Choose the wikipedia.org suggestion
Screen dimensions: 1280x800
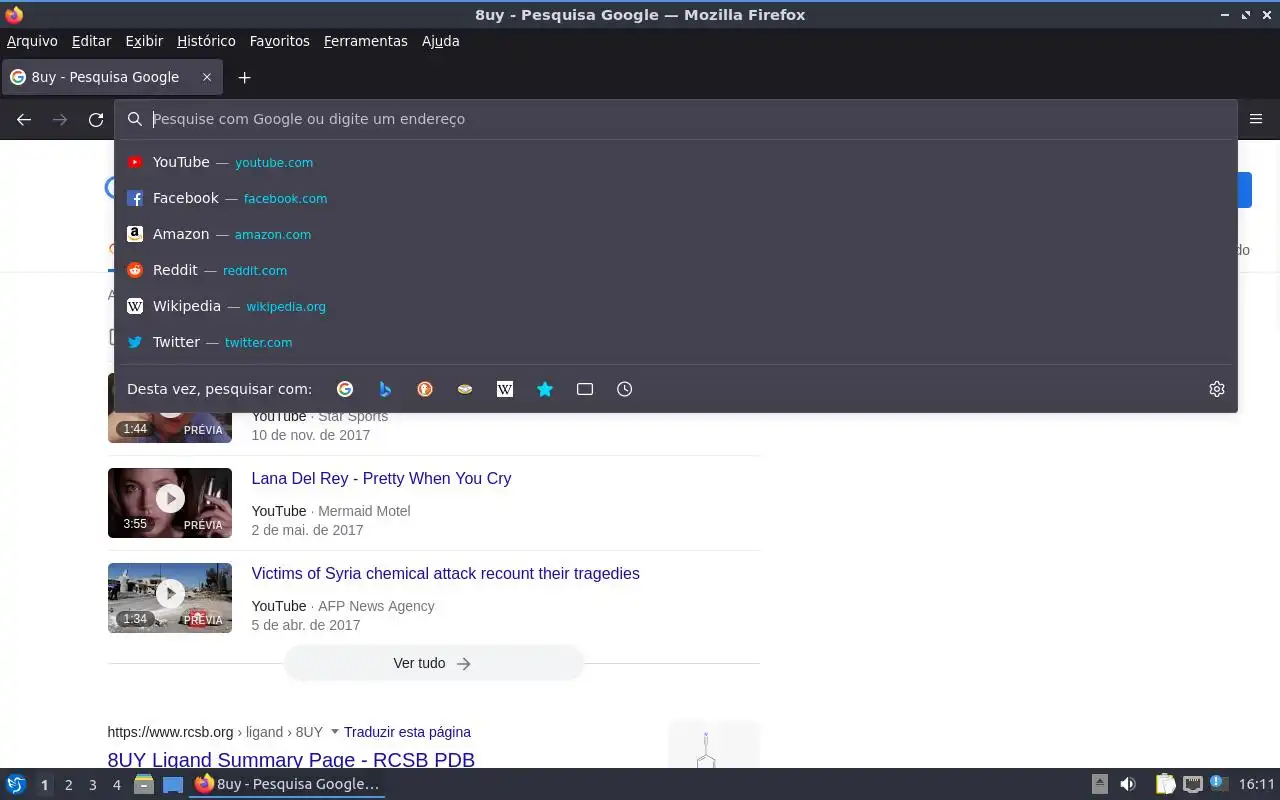(676, 306)
